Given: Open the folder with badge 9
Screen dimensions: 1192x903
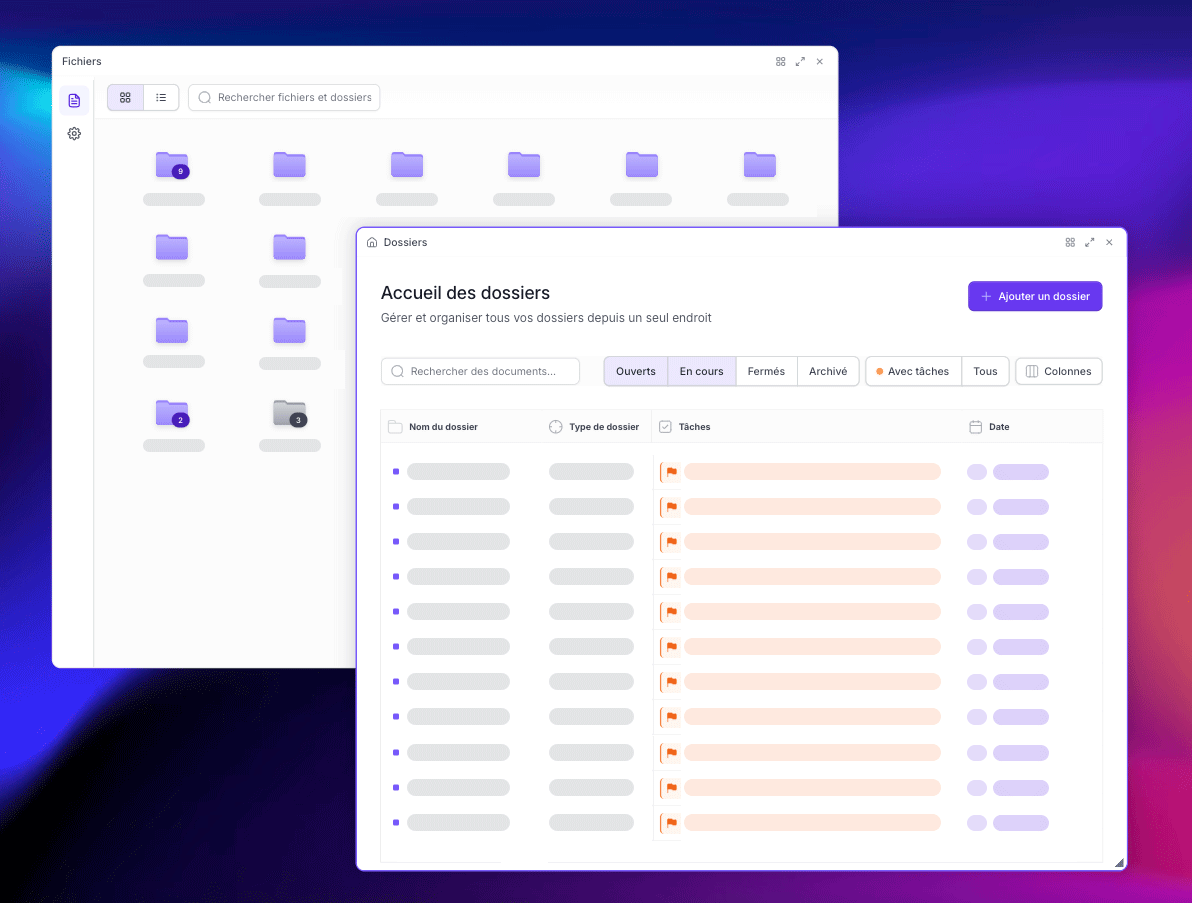Looking at the screenshot, I should tap(172, 165).
